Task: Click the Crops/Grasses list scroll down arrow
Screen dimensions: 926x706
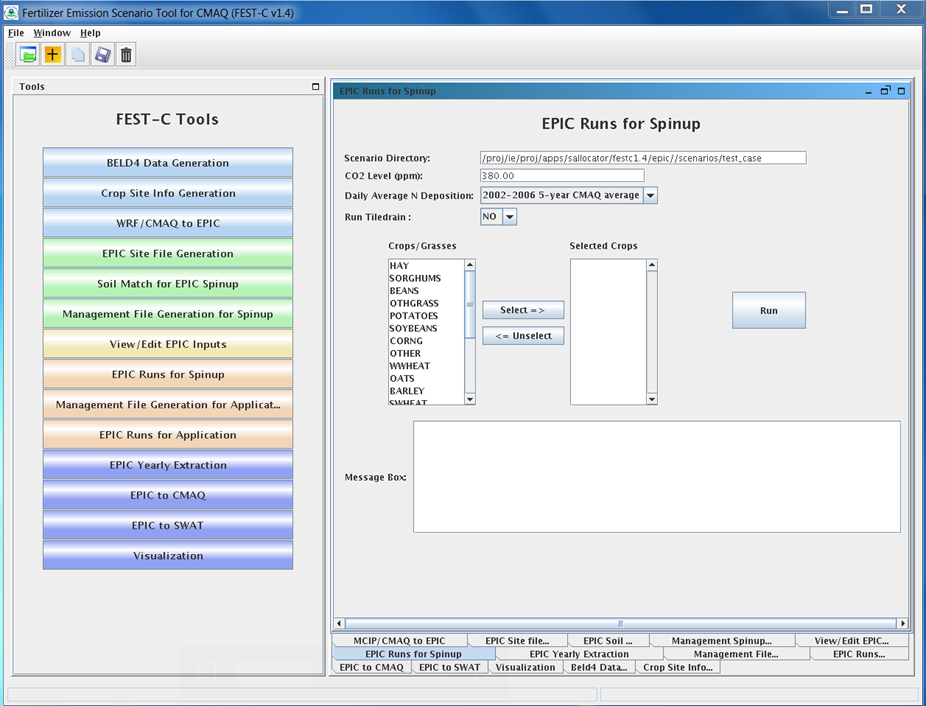Action: click(470, 399)
